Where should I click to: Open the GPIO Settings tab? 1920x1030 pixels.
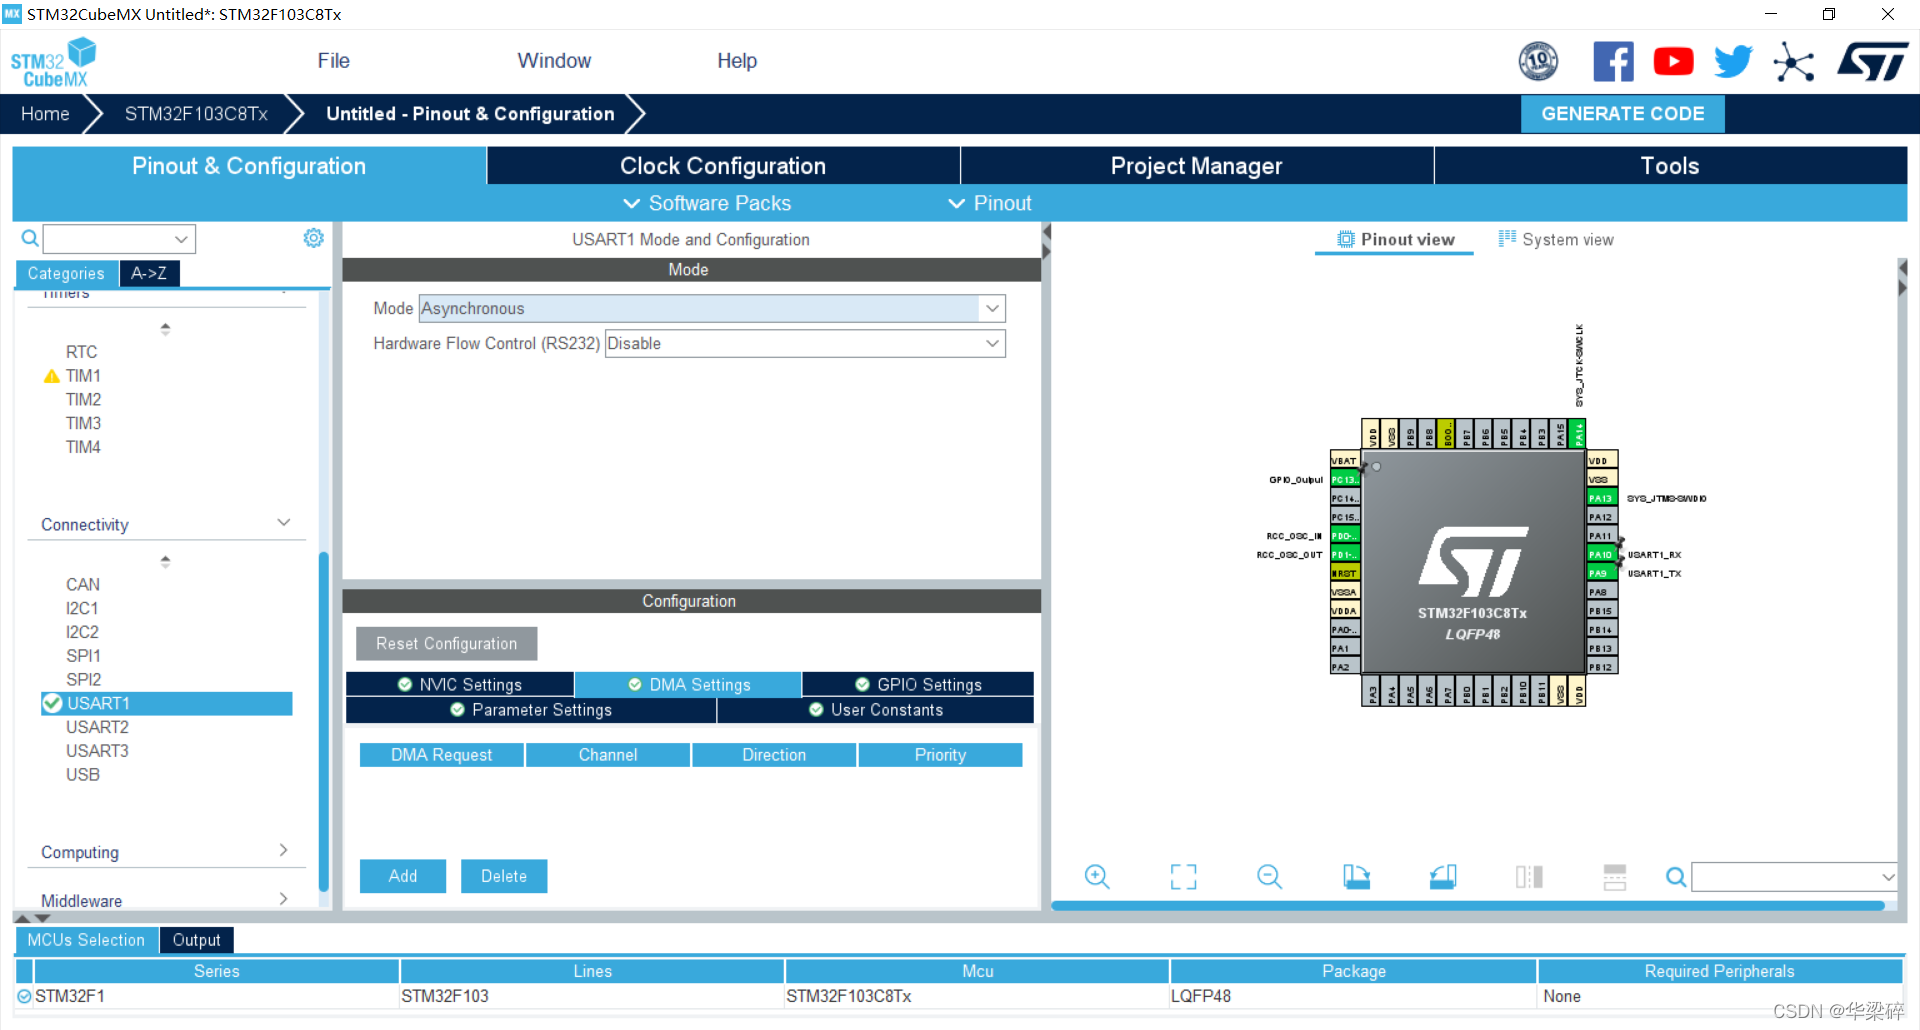click(918, 685)
